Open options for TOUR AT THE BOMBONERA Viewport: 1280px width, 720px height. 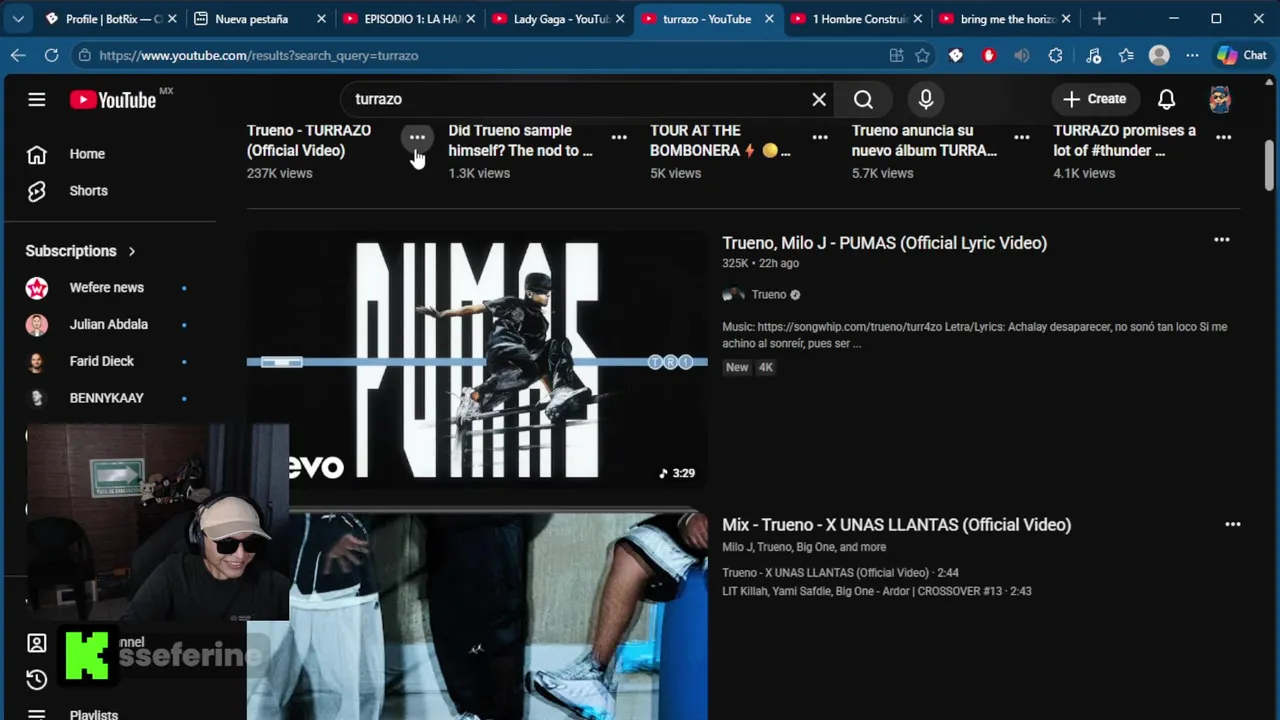(x=820, y=137)
